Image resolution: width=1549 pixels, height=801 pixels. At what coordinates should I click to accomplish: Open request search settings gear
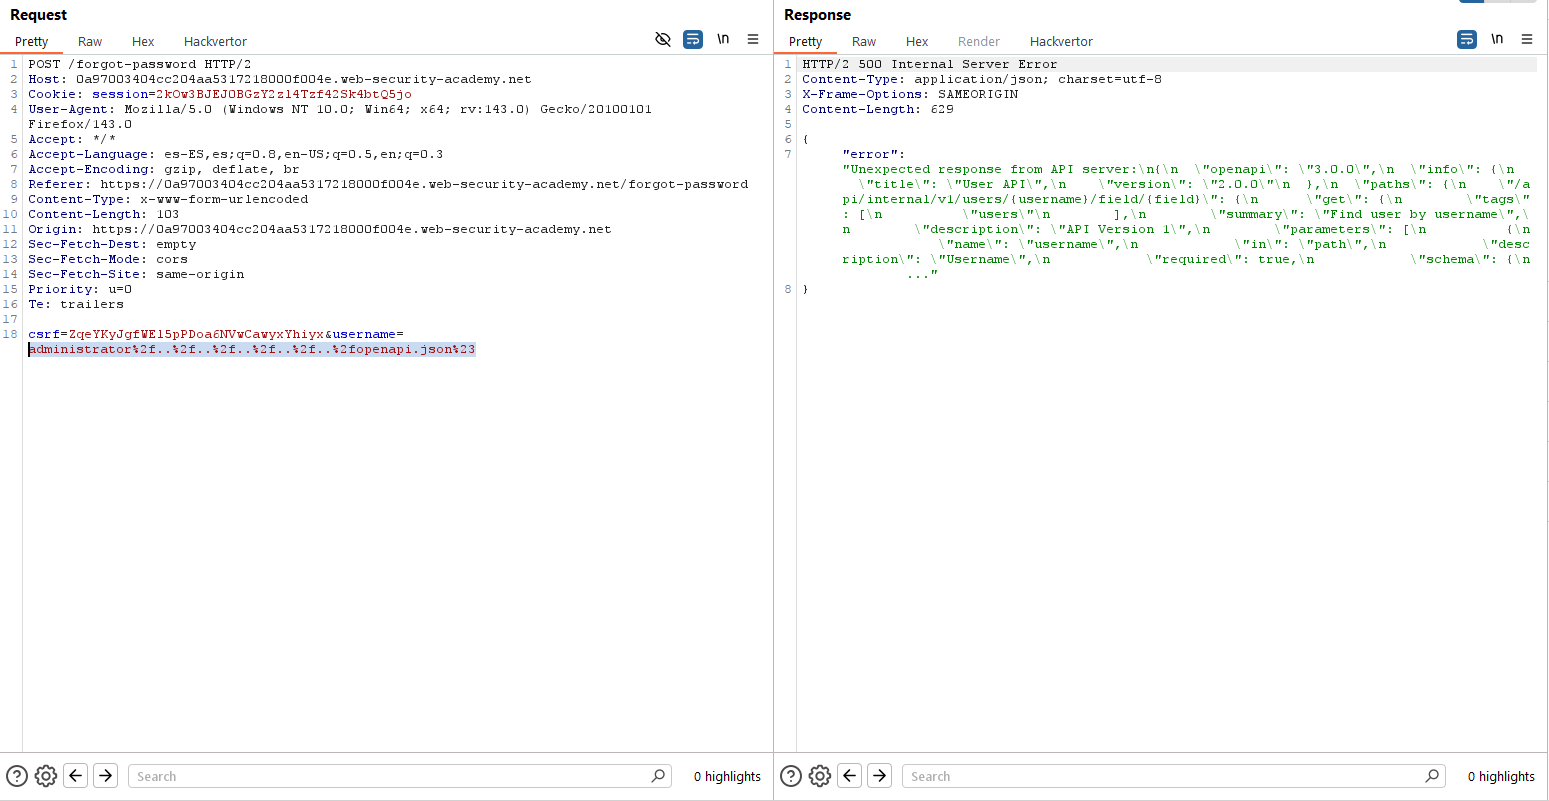(46, 776)
